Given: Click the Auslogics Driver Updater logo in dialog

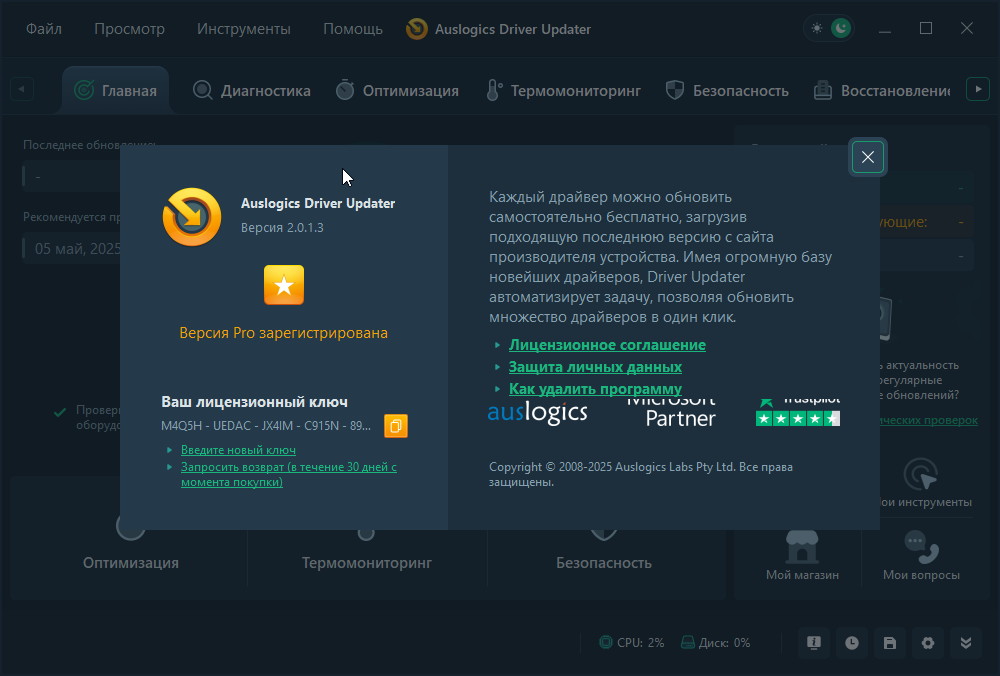Looking at the screenshot, I should coord(192,217).
